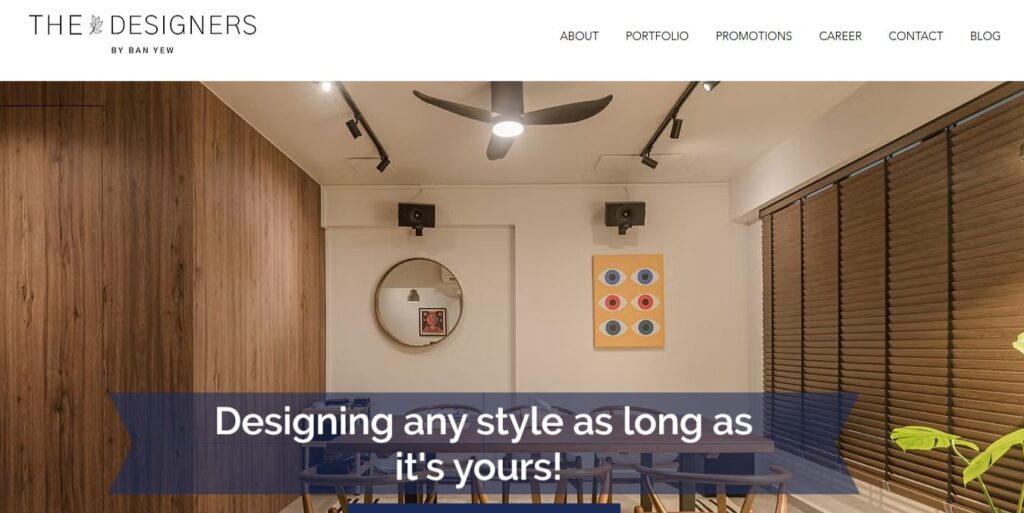This screenshot has height=513, width=1024.
Task: Open the ABOUT page
Action: [579, 36]
